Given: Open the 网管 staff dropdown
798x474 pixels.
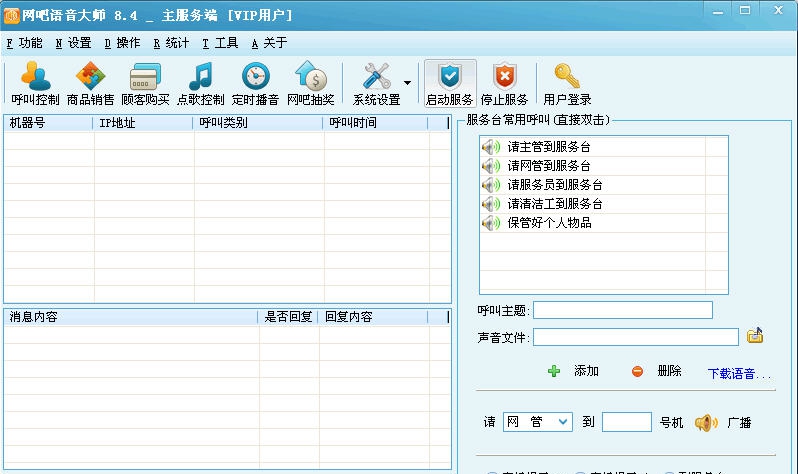Looking at the screenshot, I should click(x=538, y=422).
